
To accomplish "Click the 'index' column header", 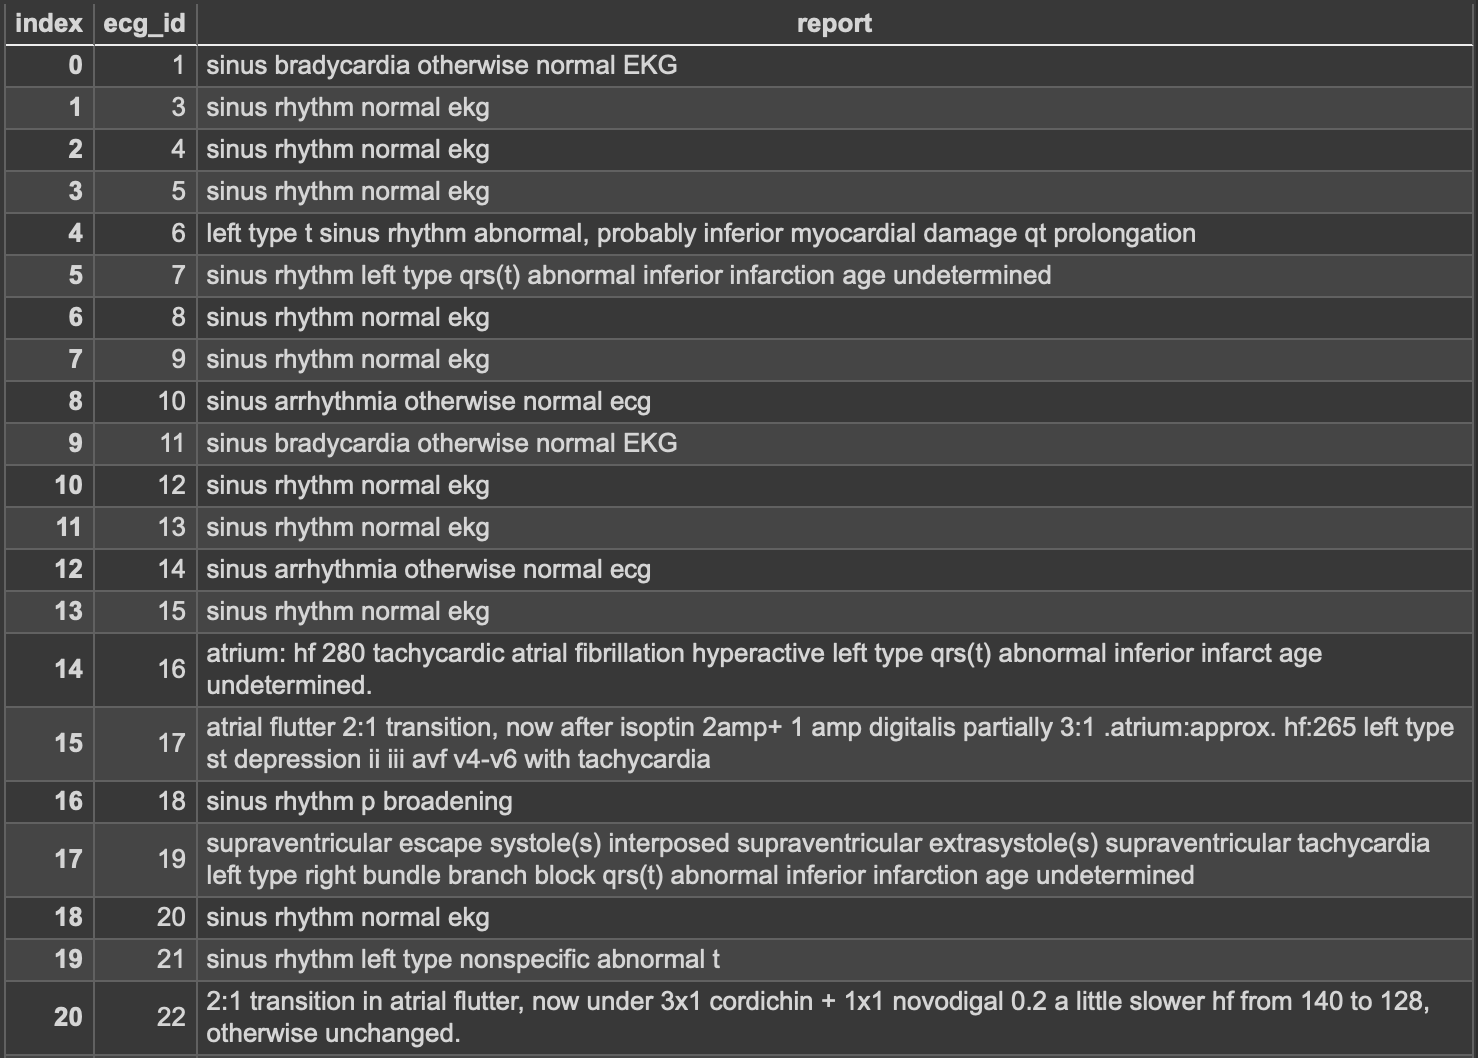I will coord(49,23).
